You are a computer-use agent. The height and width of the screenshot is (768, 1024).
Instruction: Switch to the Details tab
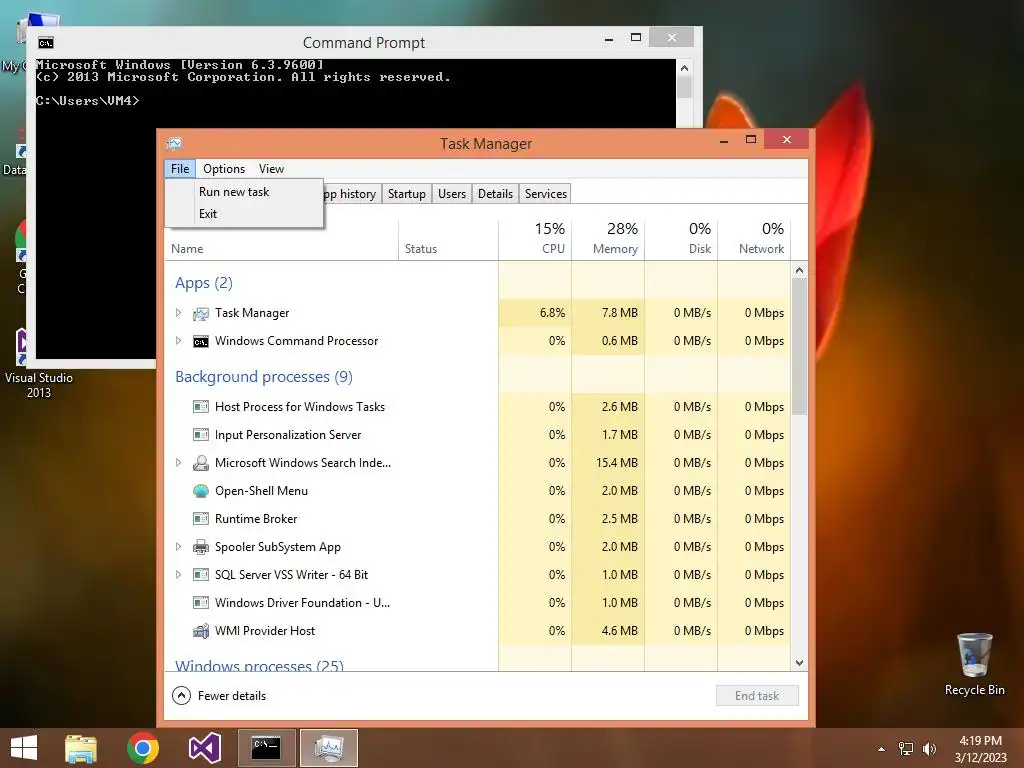pos(495,194)
